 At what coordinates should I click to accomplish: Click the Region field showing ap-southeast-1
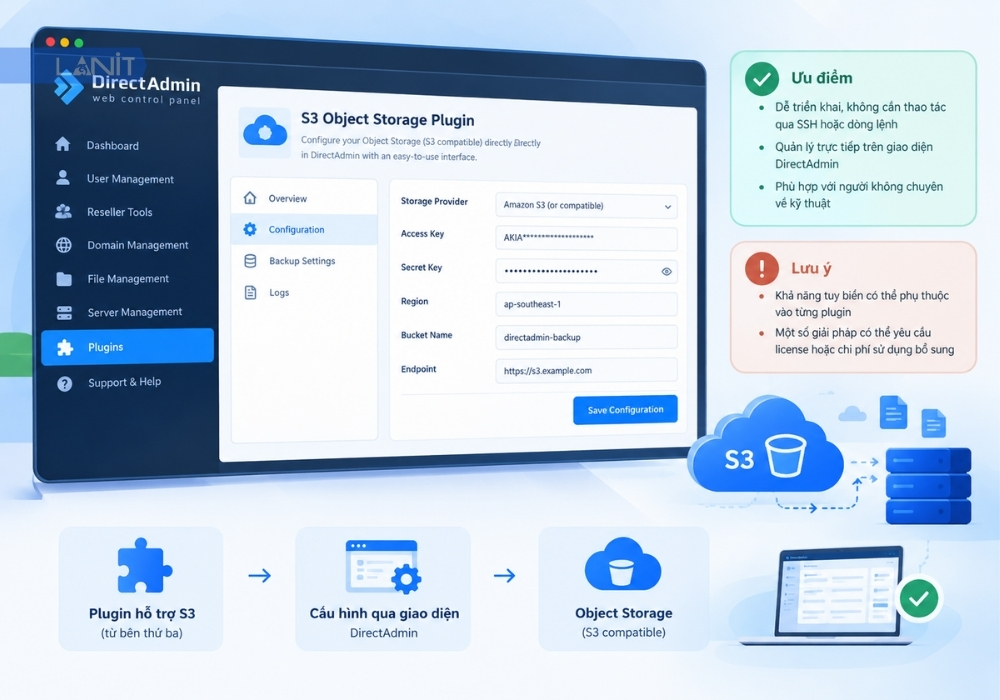(x=586, y=304)
